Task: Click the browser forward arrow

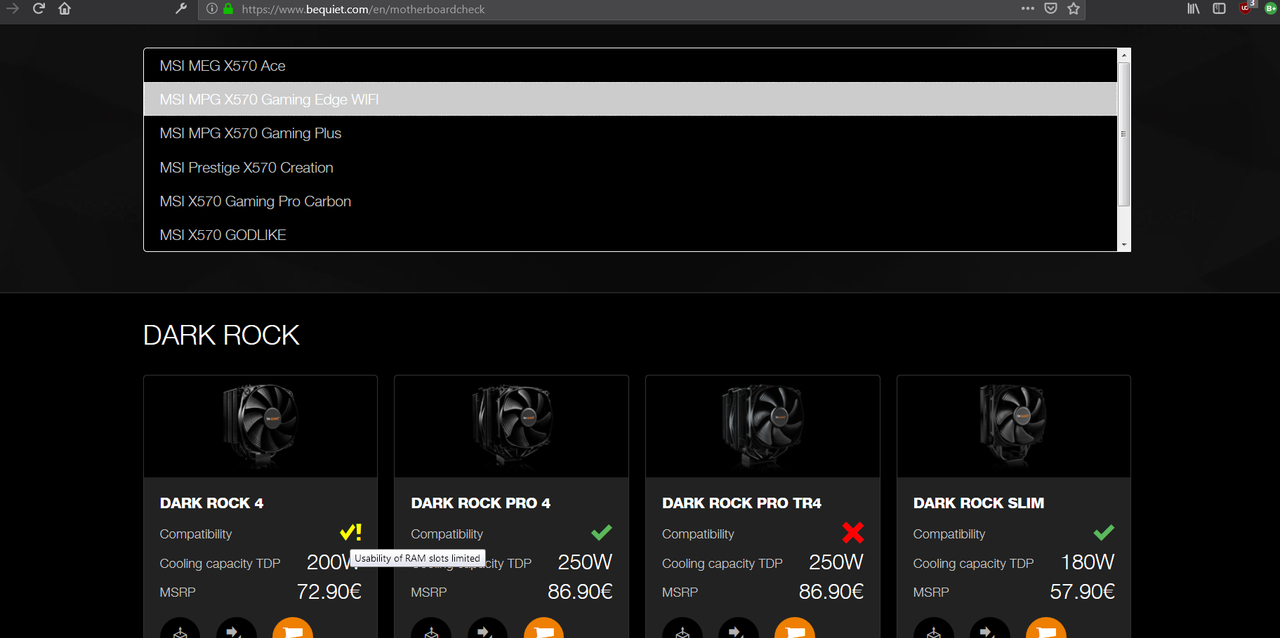Action: tap(13, 8)
